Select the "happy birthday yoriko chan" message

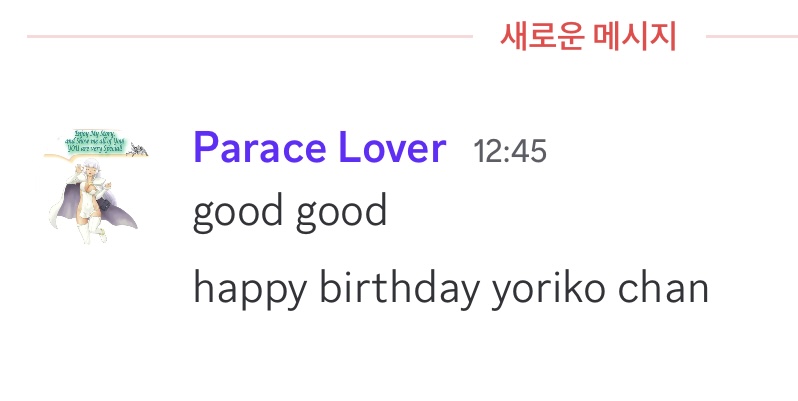450,289
